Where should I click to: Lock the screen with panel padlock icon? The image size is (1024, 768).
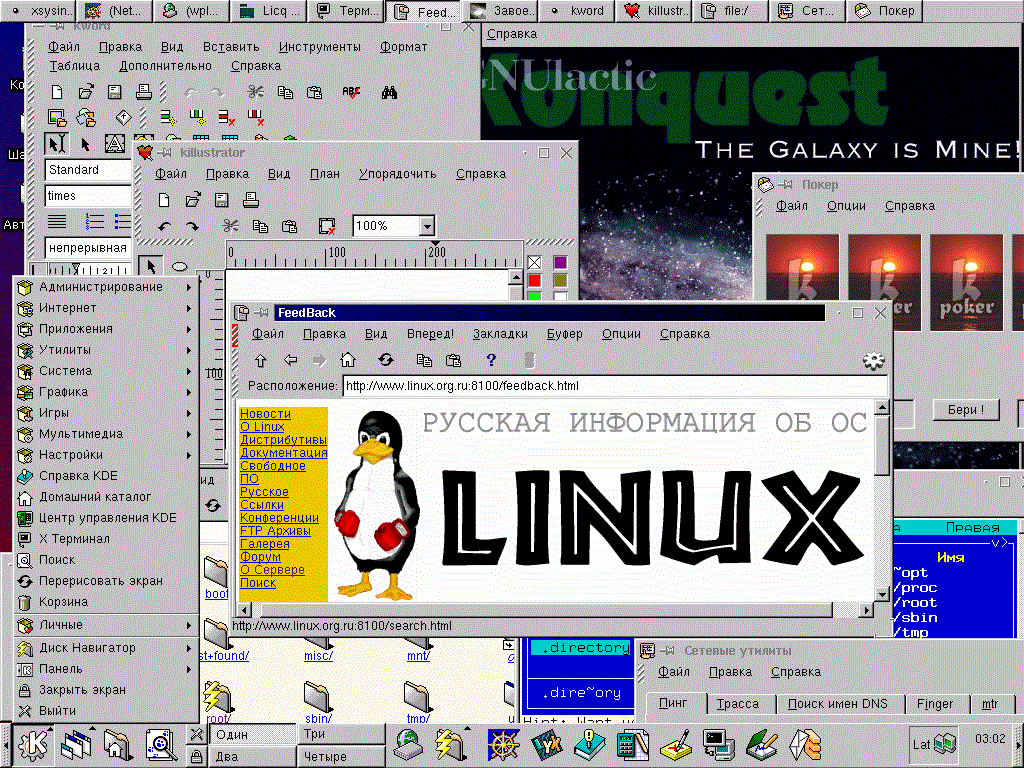click(196, 756)
